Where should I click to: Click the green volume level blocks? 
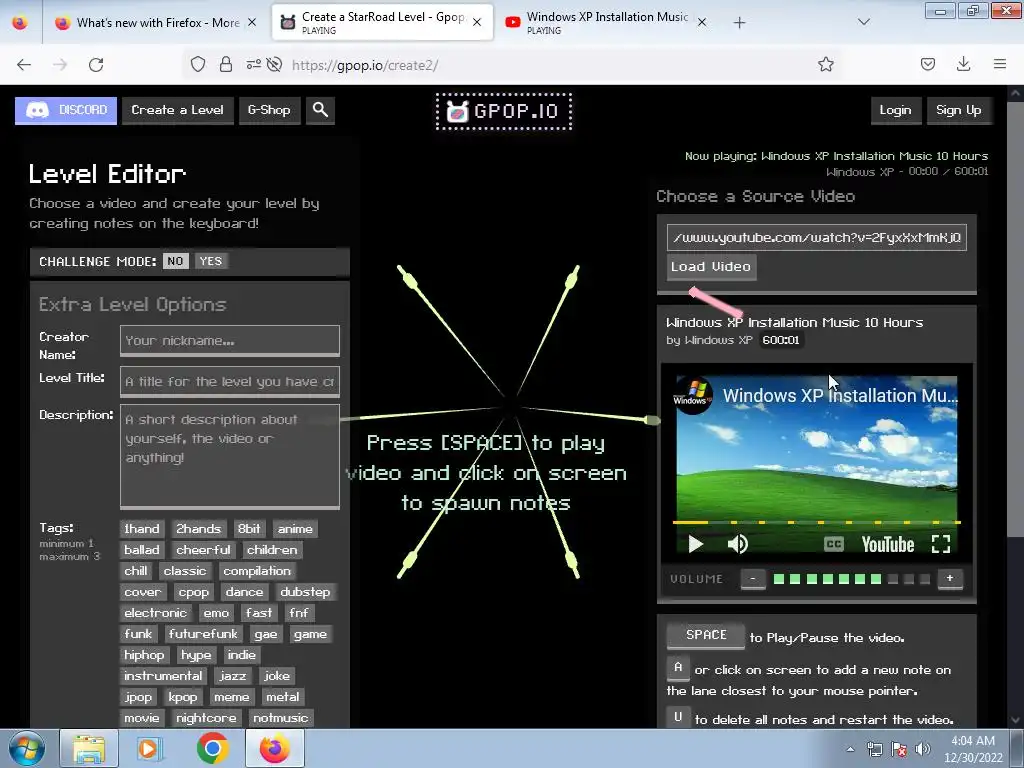(827, 579)
